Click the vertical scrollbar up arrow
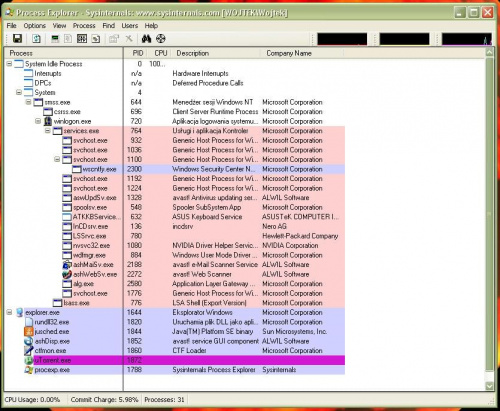500x411 pixels. (x=489, y=53)
